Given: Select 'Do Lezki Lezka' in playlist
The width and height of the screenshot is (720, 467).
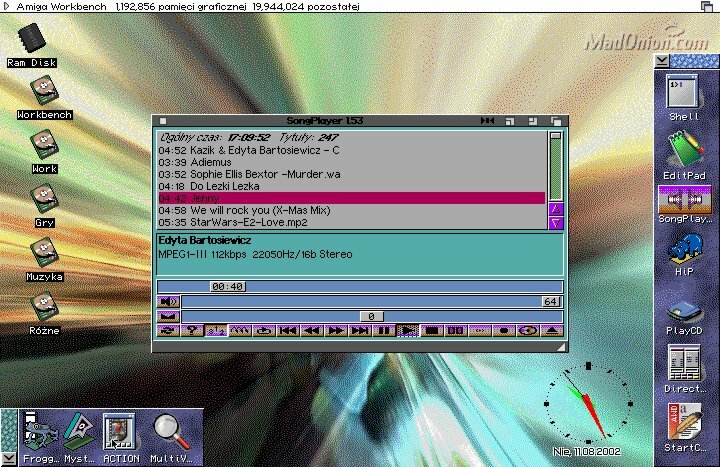Looking at the screenshot, I should (x=352, y=186).
